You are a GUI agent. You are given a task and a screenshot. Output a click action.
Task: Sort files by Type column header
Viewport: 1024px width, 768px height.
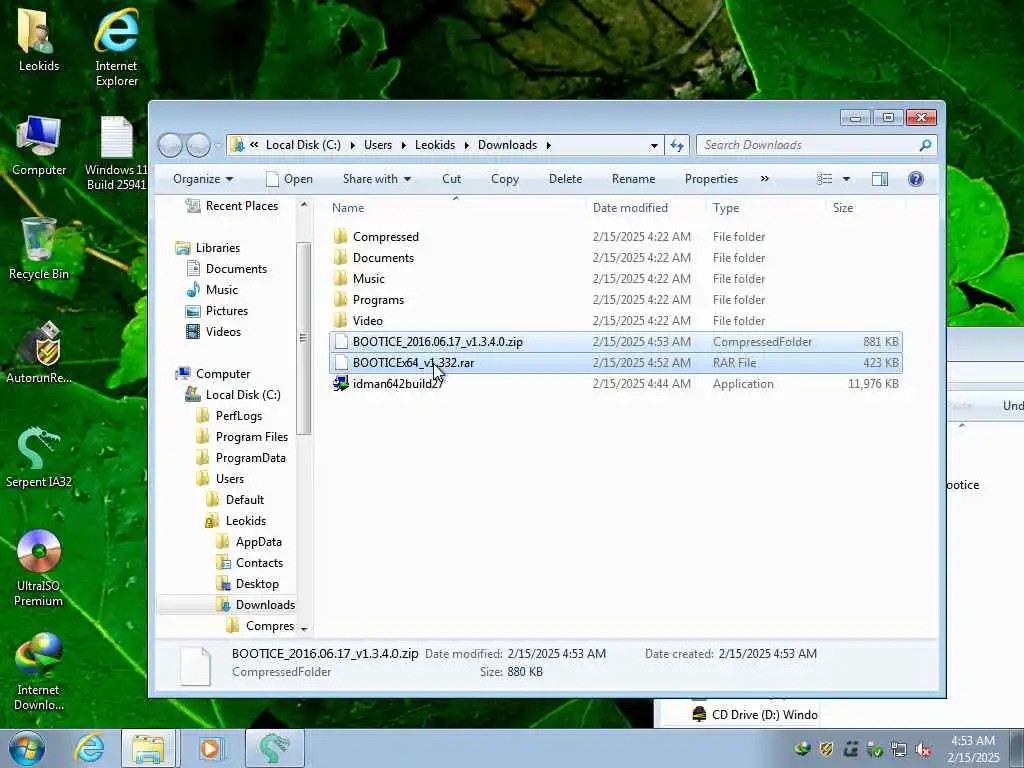[x=765, y=208]
